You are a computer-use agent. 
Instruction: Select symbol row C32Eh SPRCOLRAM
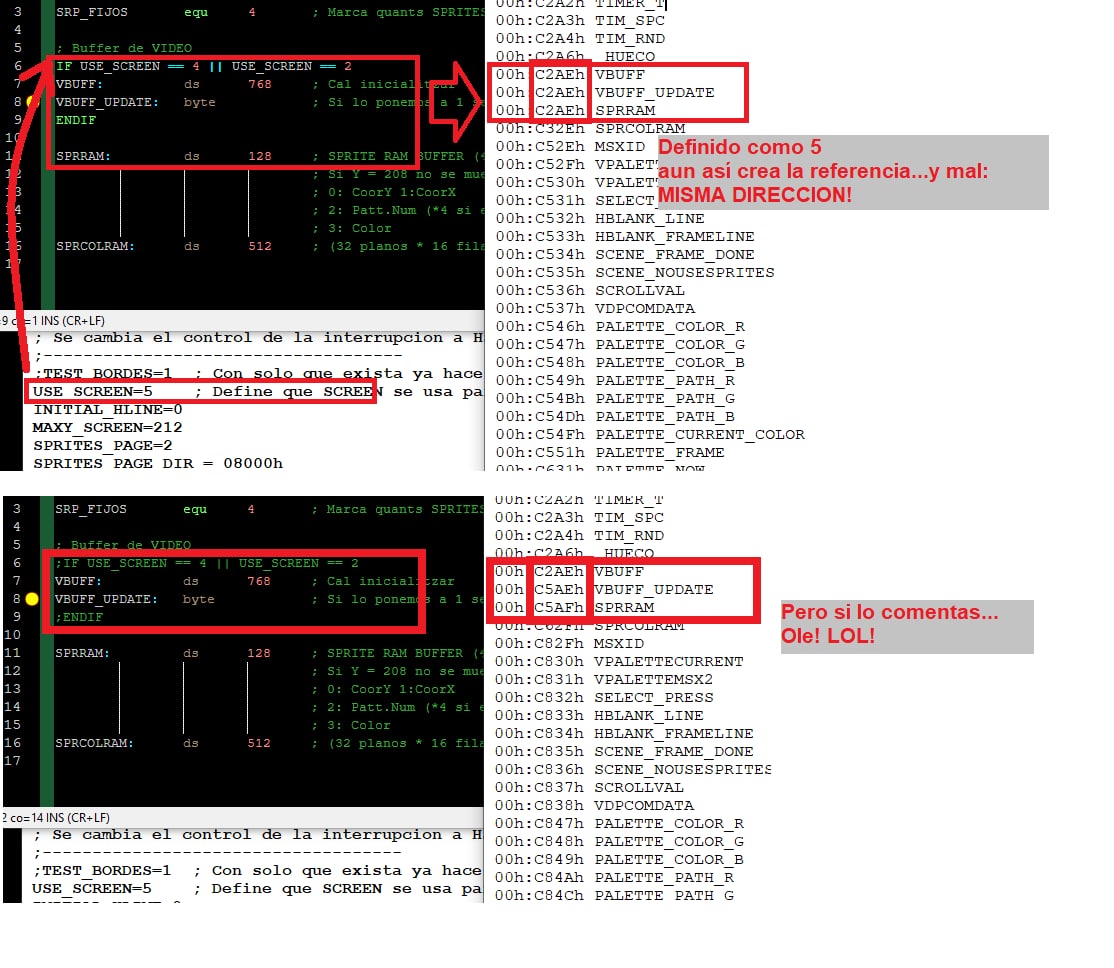click(590, 129)
